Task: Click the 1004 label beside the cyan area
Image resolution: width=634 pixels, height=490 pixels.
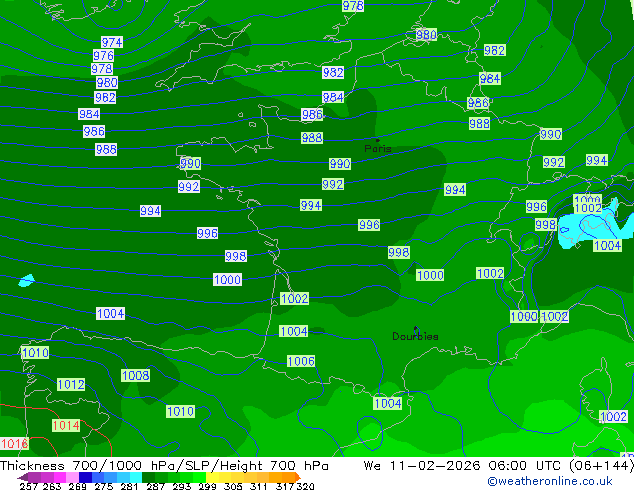Action: [607, 245]
